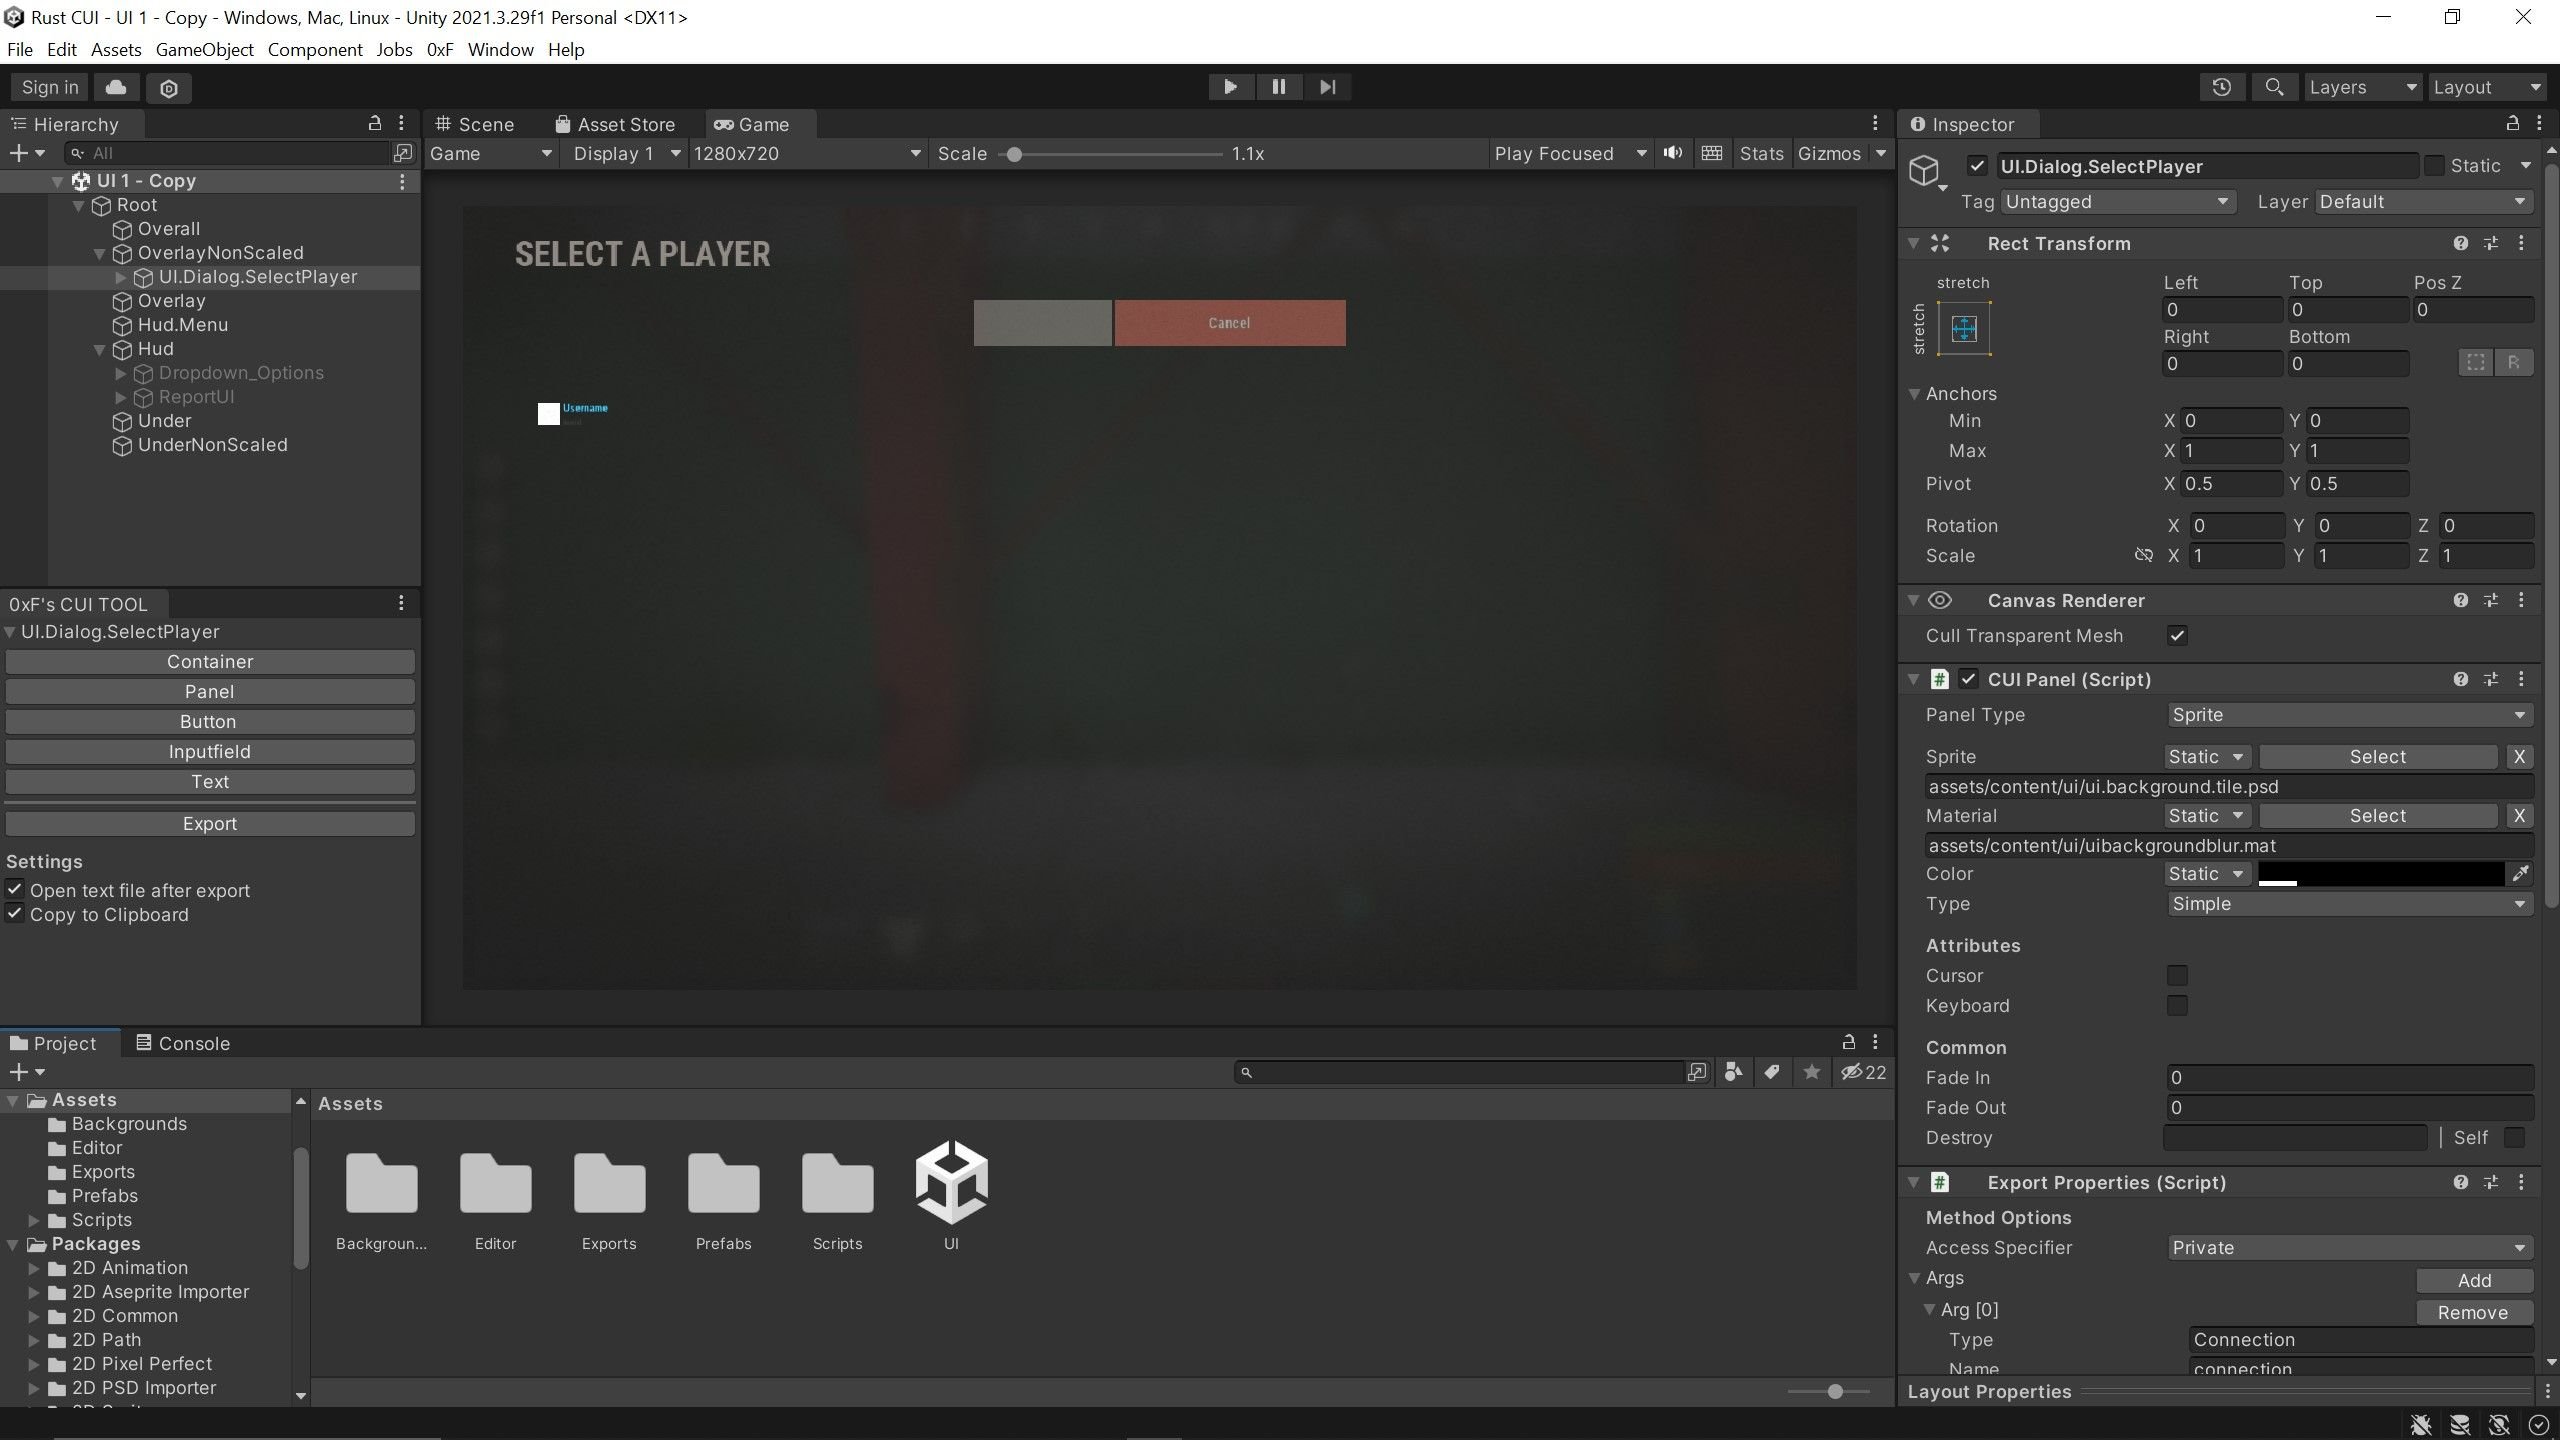The width and height of the screenshot is (2560, 1440).
Task: Open the cloud services icon
Action: tap(116, 87)
